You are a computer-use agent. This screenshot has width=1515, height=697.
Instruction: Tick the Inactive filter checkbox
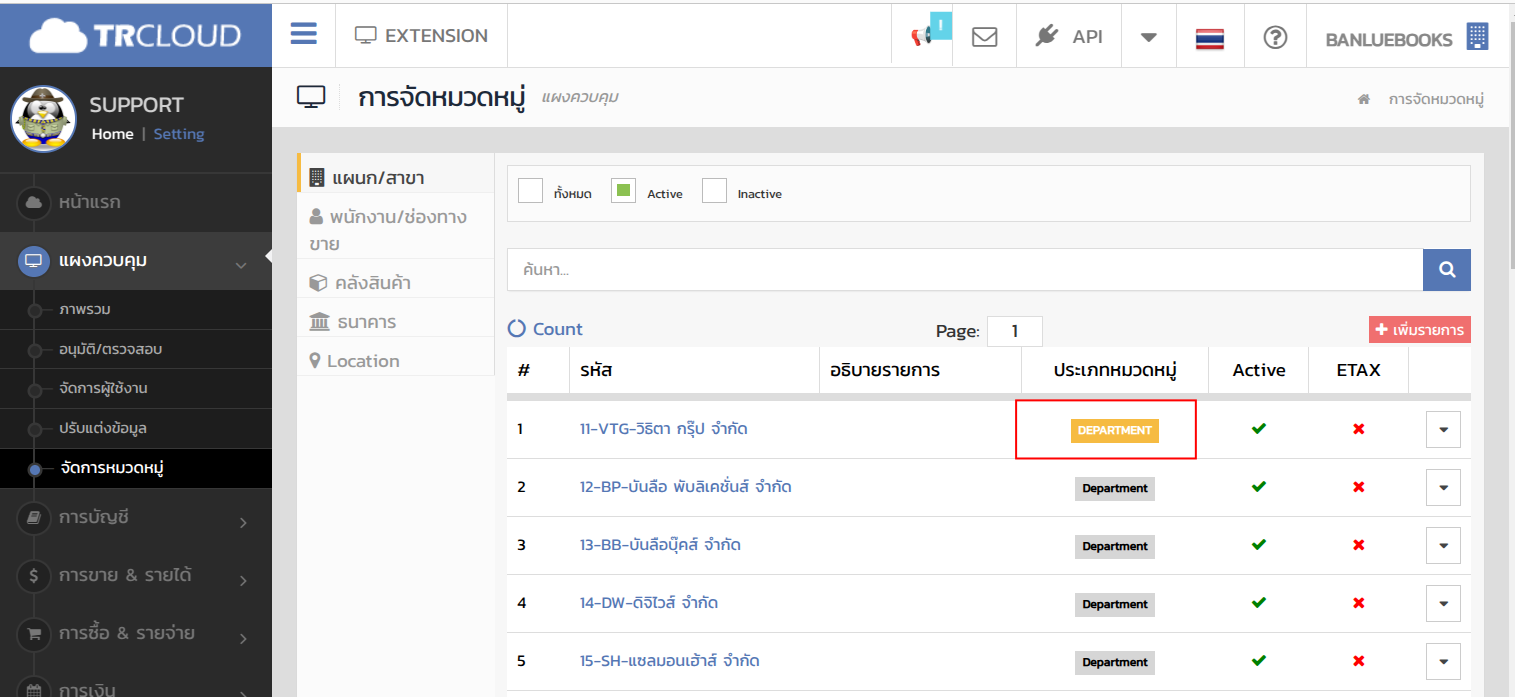pyautogui.click(x=714, y=190)
